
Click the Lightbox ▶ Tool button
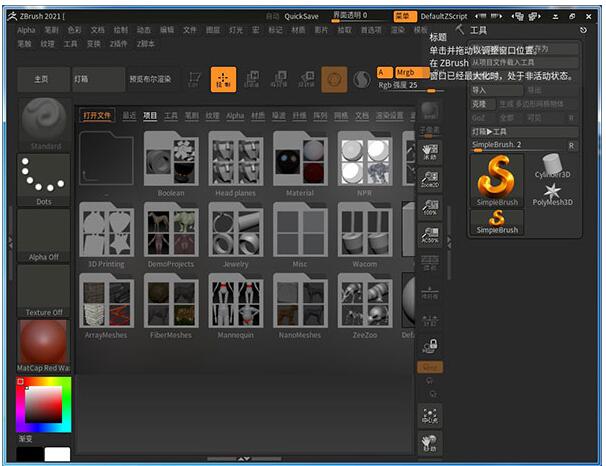pos(524,132)
